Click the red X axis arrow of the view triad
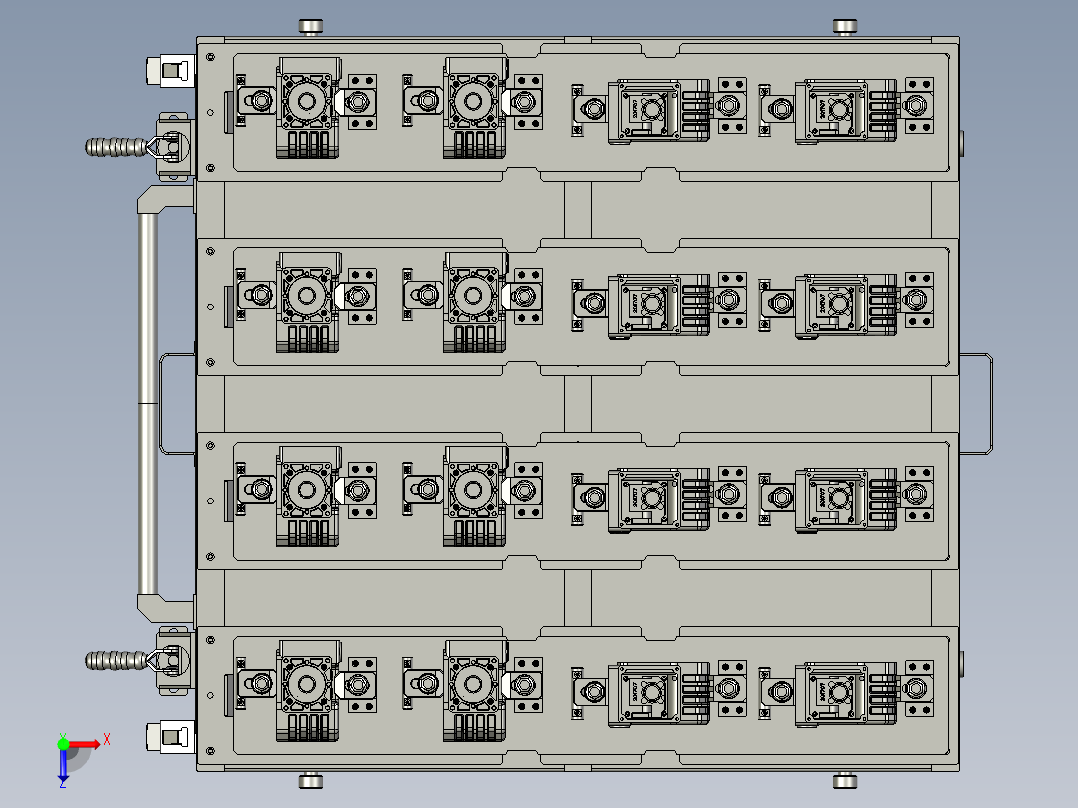The width and height of the screenshot is (1078, 808). [84, 745]
